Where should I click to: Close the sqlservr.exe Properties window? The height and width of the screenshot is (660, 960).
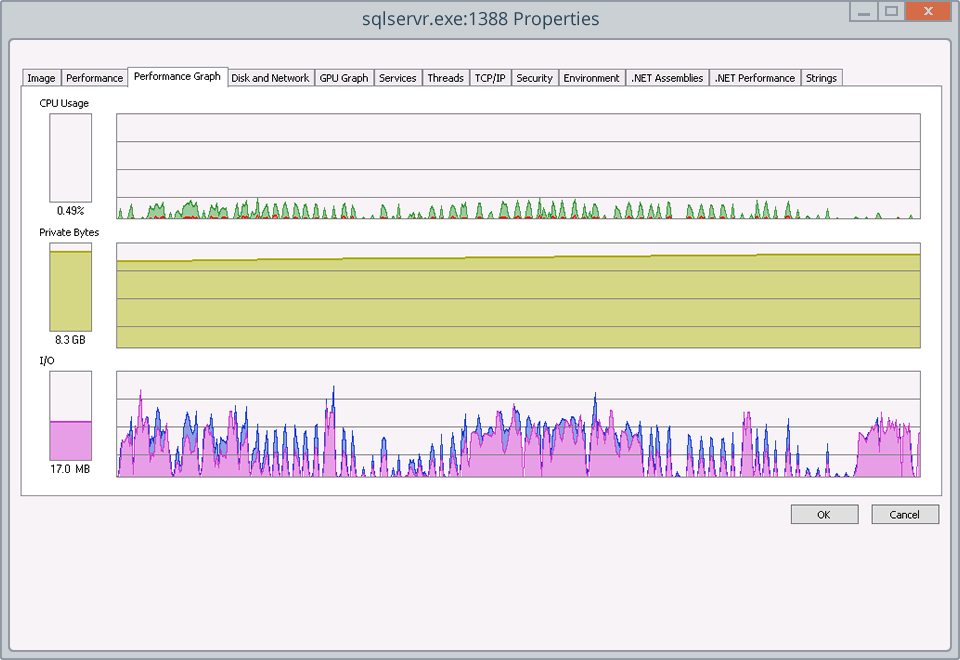coord(926,11)
